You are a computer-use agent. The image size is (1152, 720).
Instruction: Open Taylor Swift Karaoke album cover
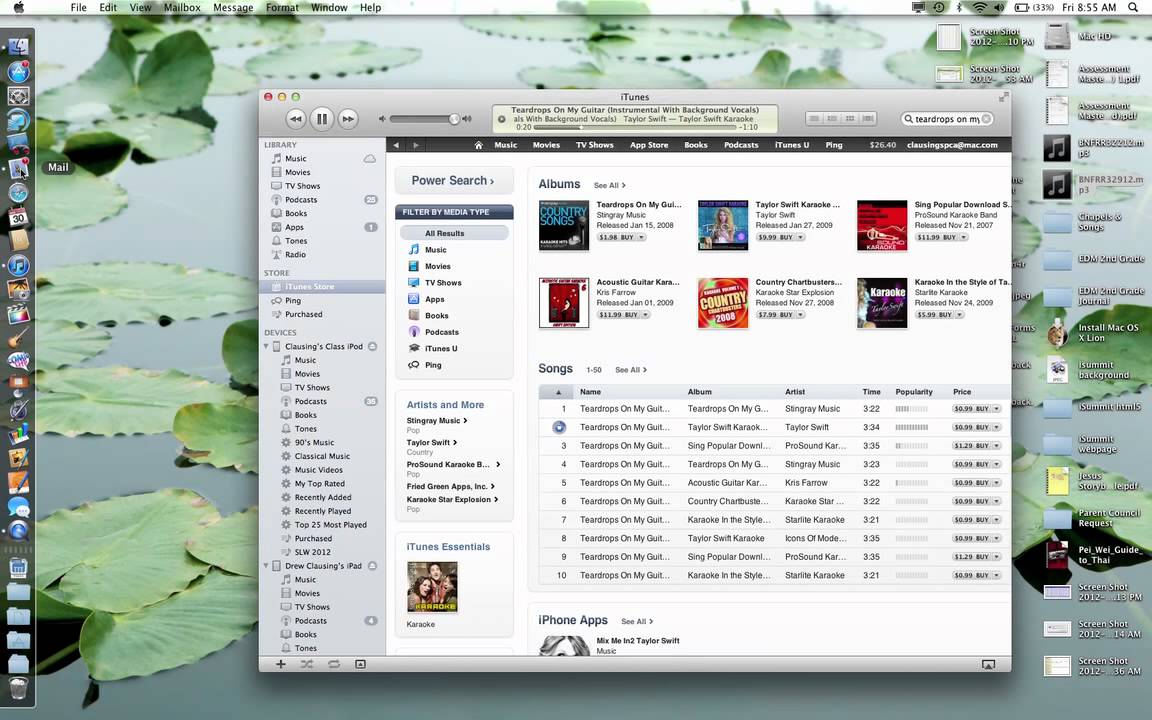pos(722,226)
